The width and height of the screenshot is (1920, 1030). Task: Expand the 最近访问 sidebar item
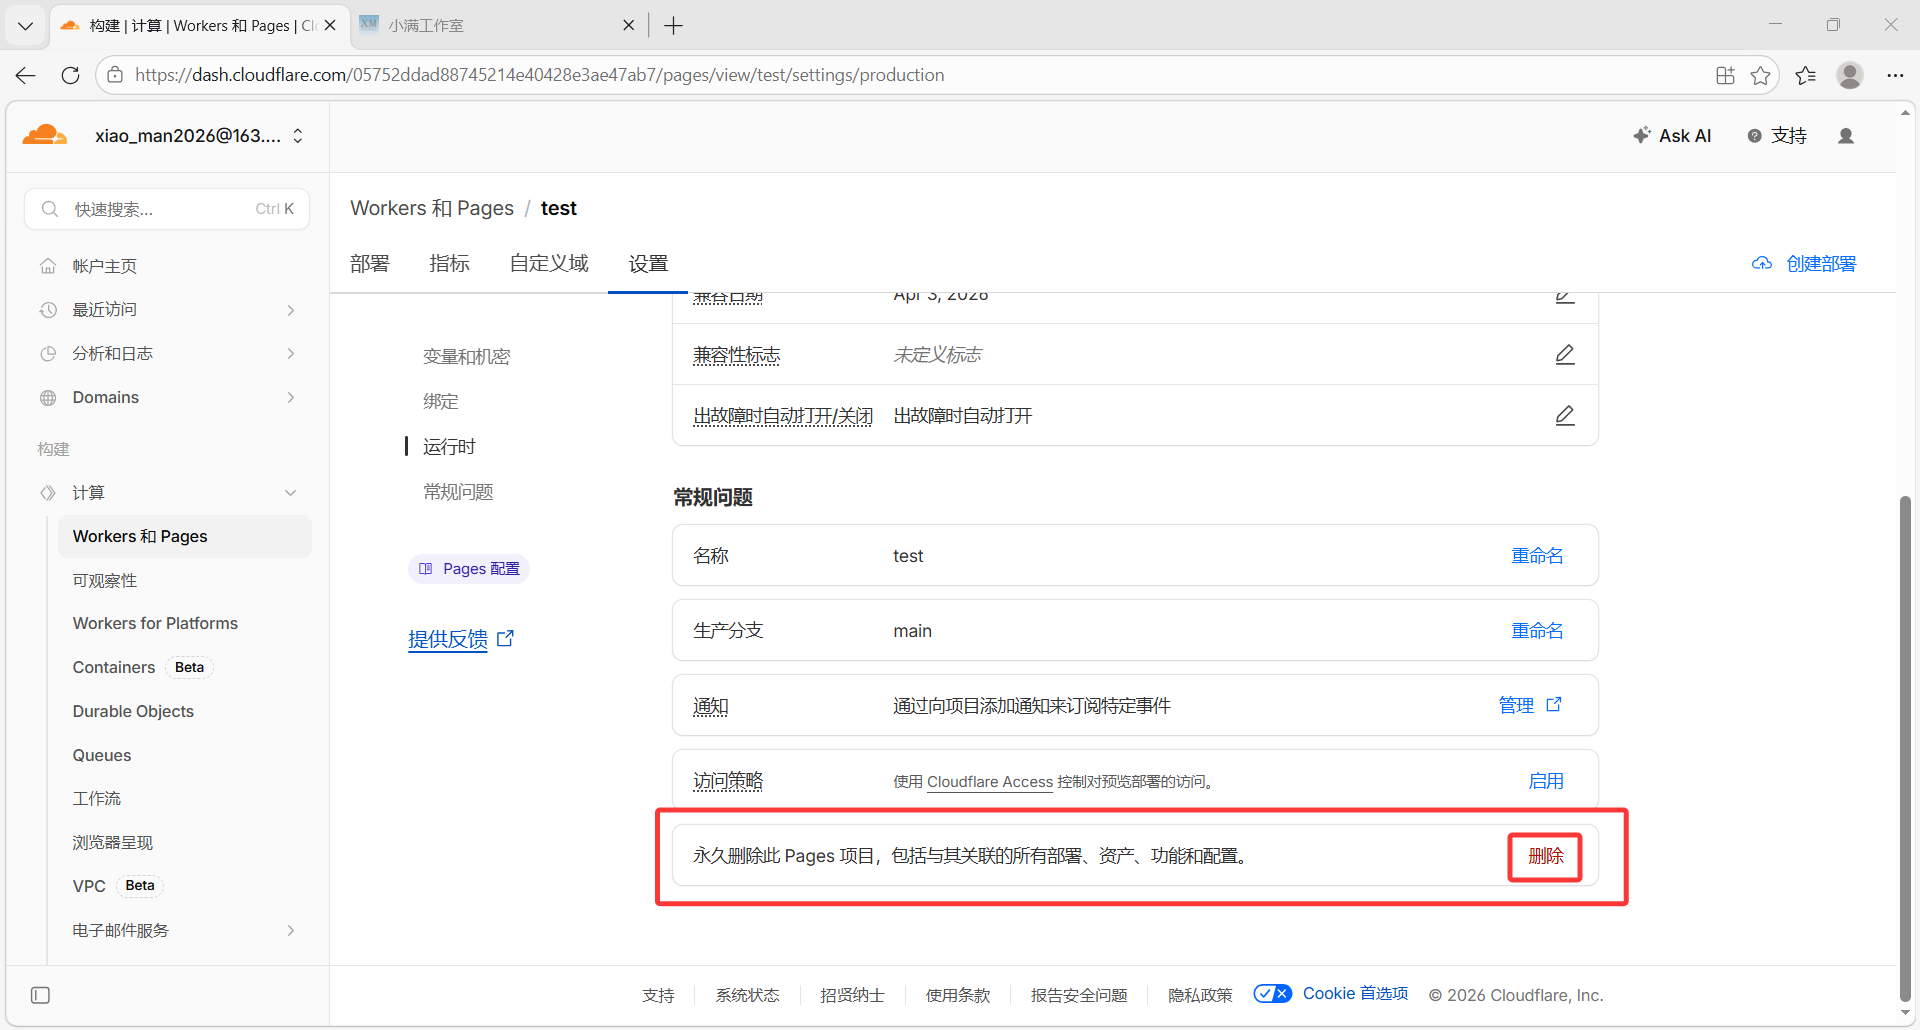click(290, 310)
